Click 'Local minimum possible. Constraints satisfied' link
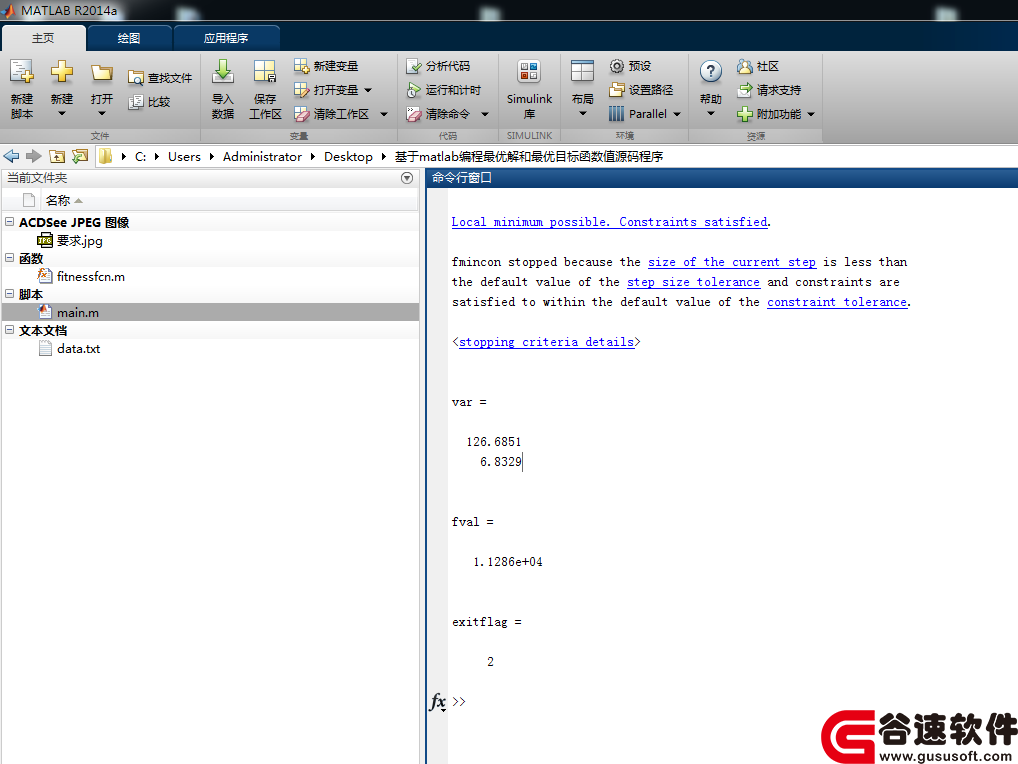The width and height of the screenshot is (1018, 764). coord(610,222)
